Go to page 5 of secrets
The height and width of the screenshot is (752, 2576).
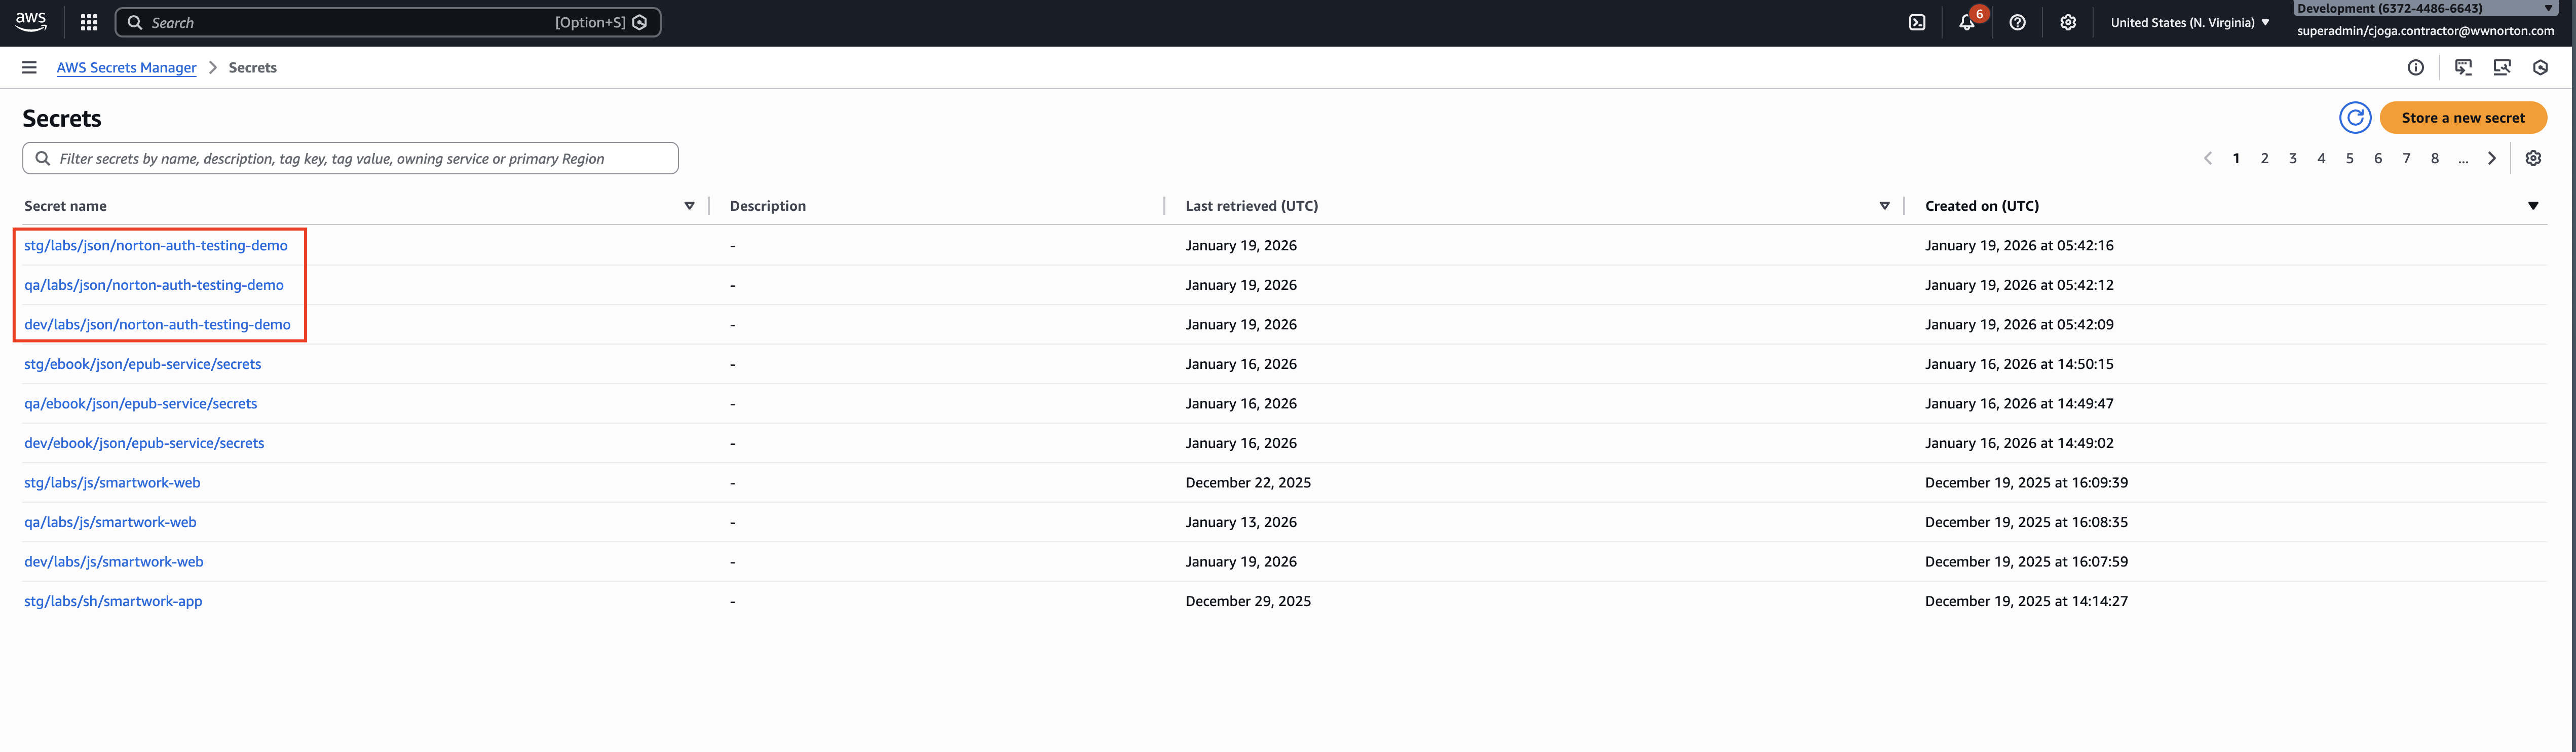pos(2350,158)
